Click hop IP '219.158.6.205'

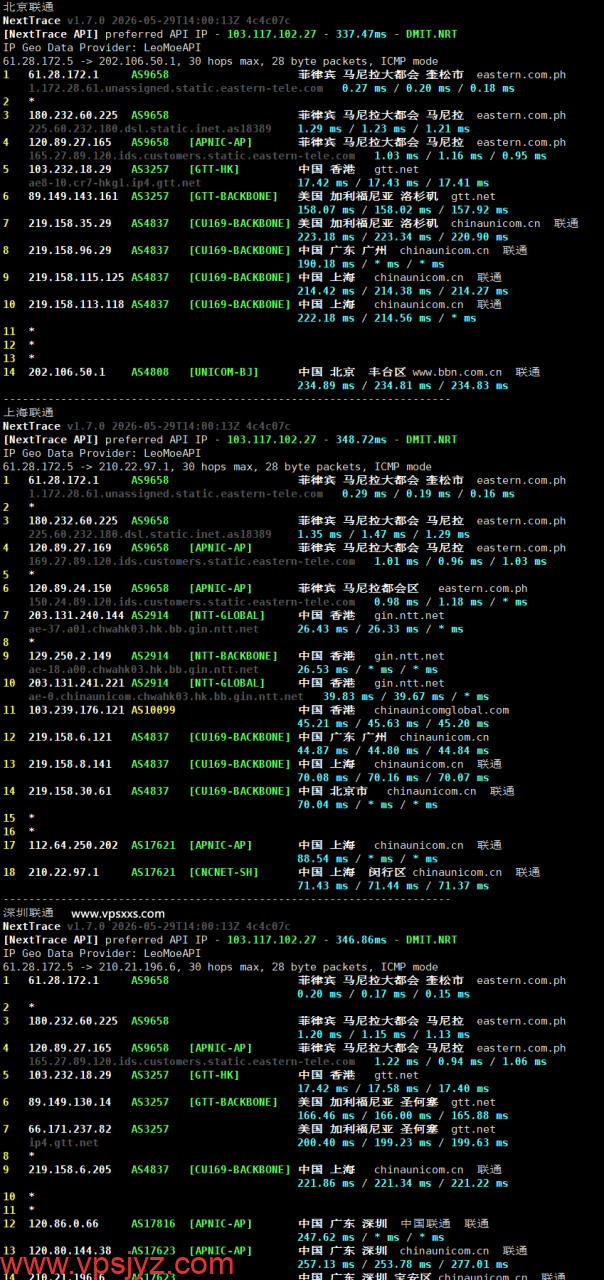click(70, 1169)
